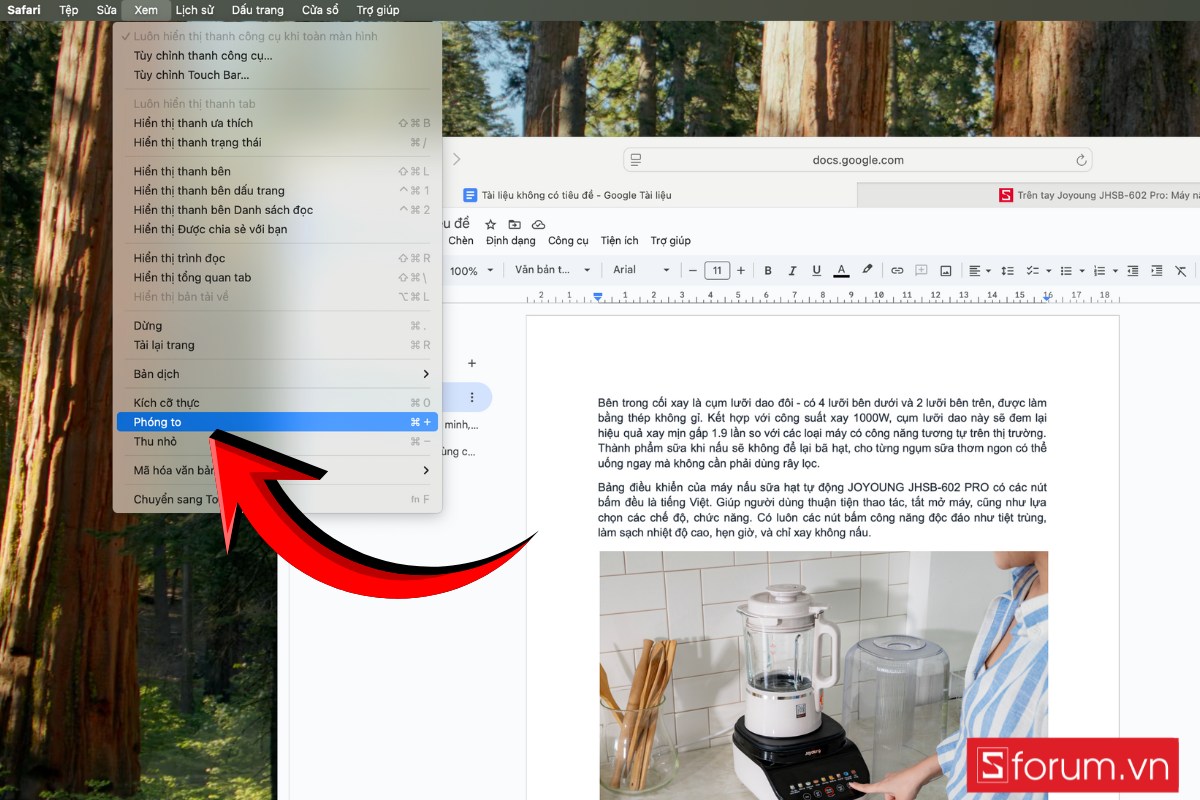Click the text alignment icon
The height and width of the screenshot is (800, 1200).
coord(975,270)
